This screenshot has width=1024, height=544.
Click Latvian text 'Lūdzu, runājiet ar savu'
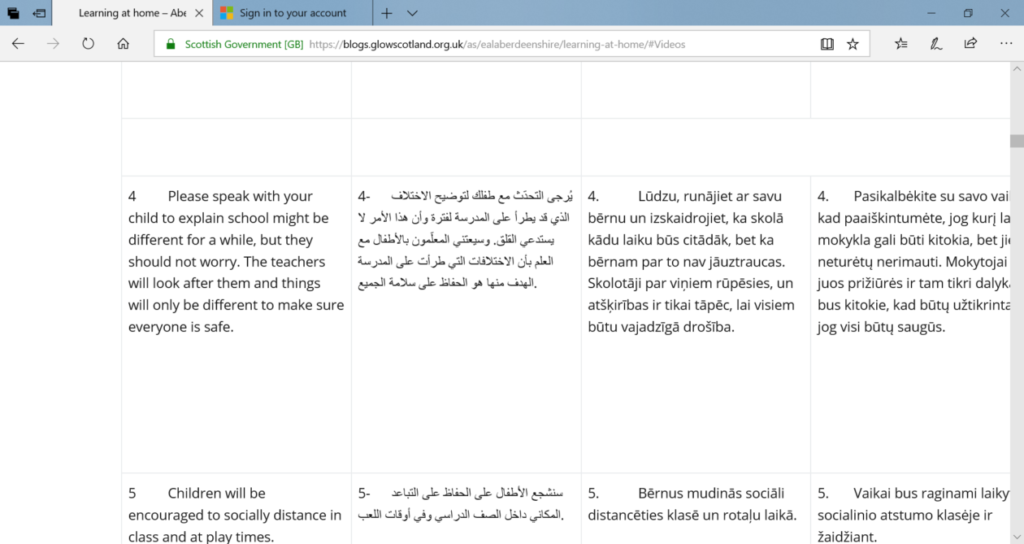pos(709,196)
